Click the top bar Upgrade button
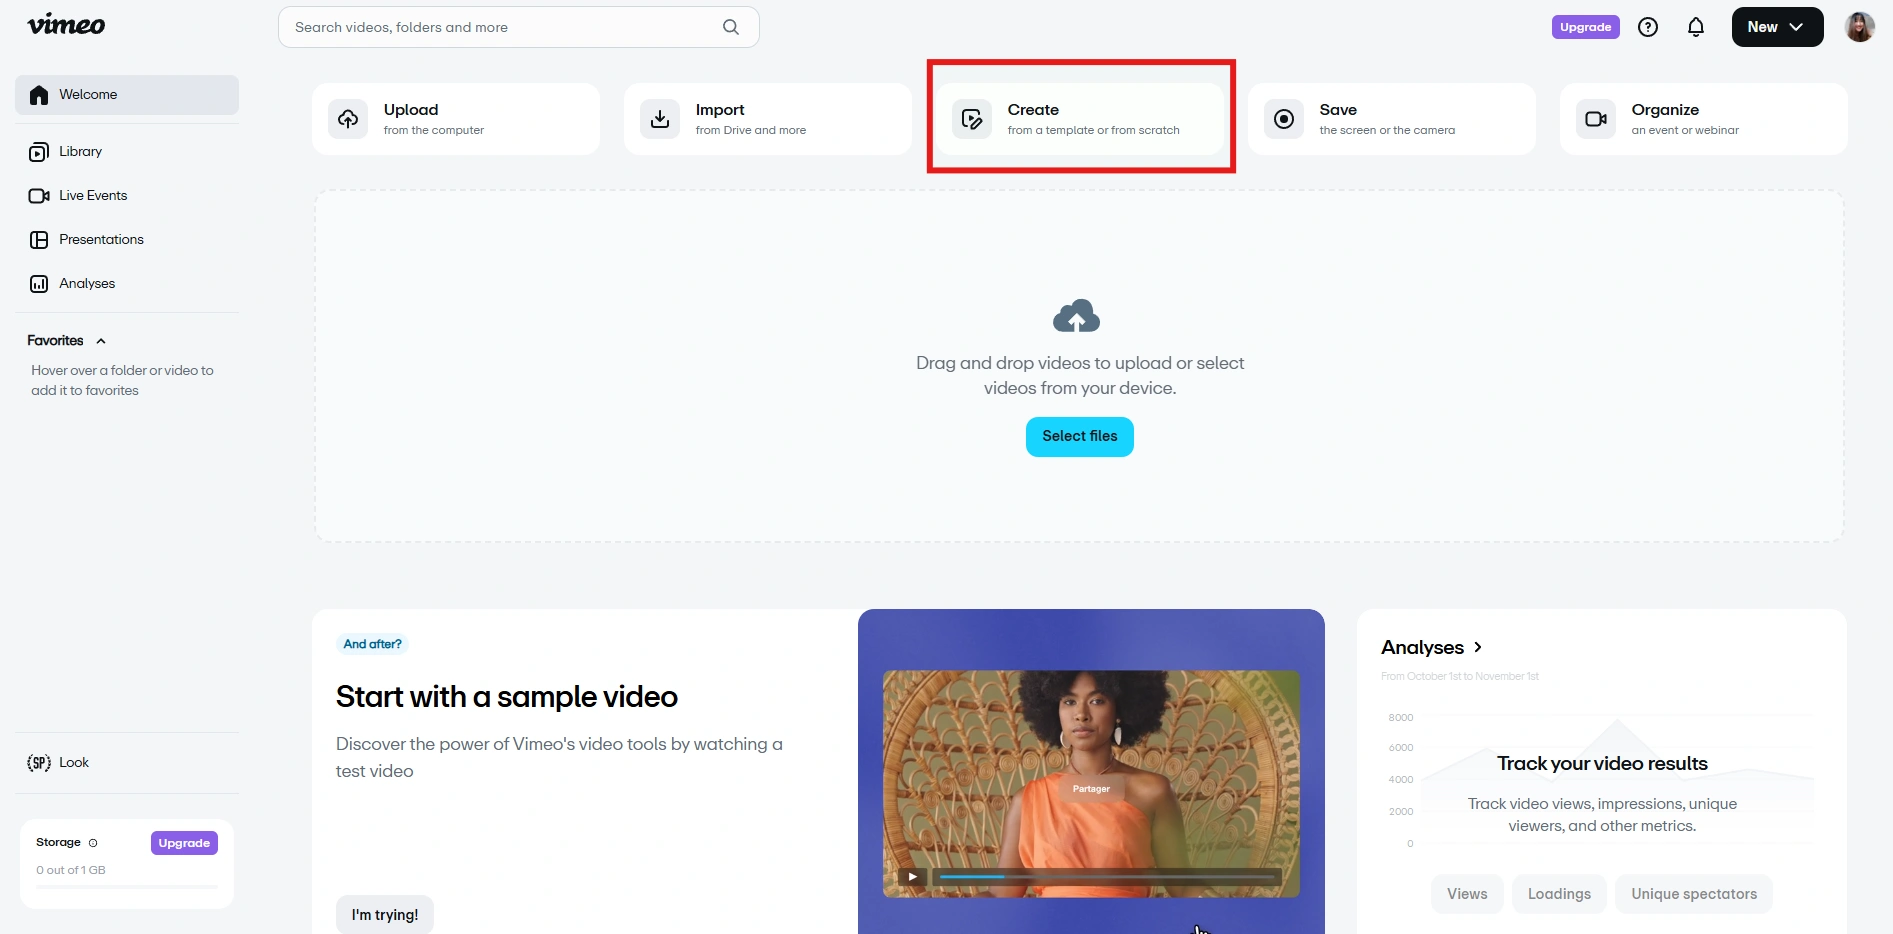This screenshot has height=934, width=1893. 1586,27
